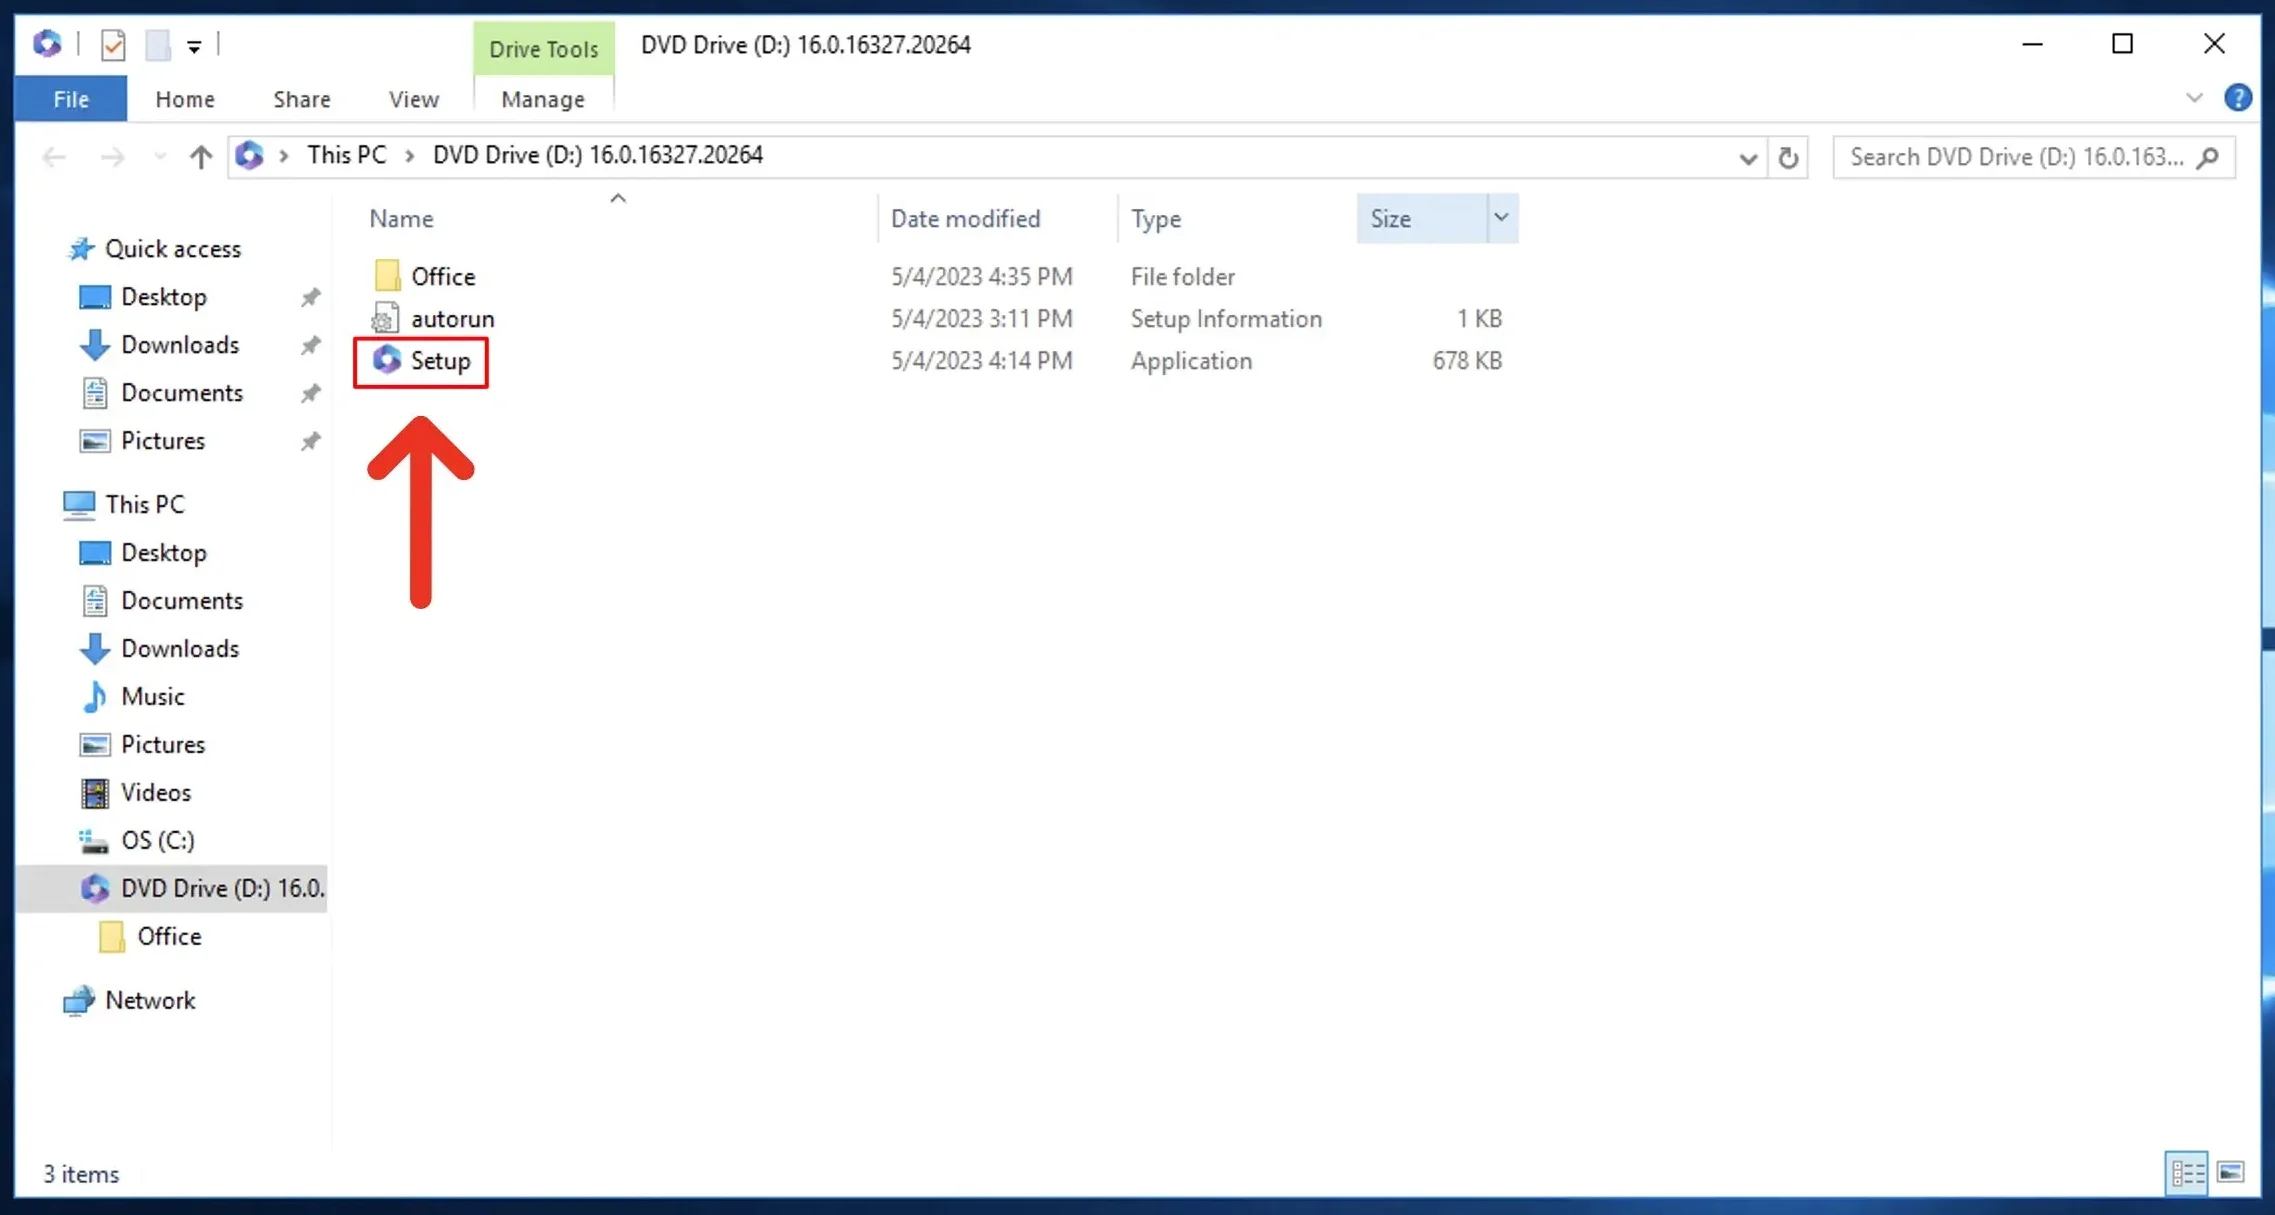The width and height of the screenshot is (2275, 1215).
Task: Switch to details view layout icon
Action: coord(2186,1172)
